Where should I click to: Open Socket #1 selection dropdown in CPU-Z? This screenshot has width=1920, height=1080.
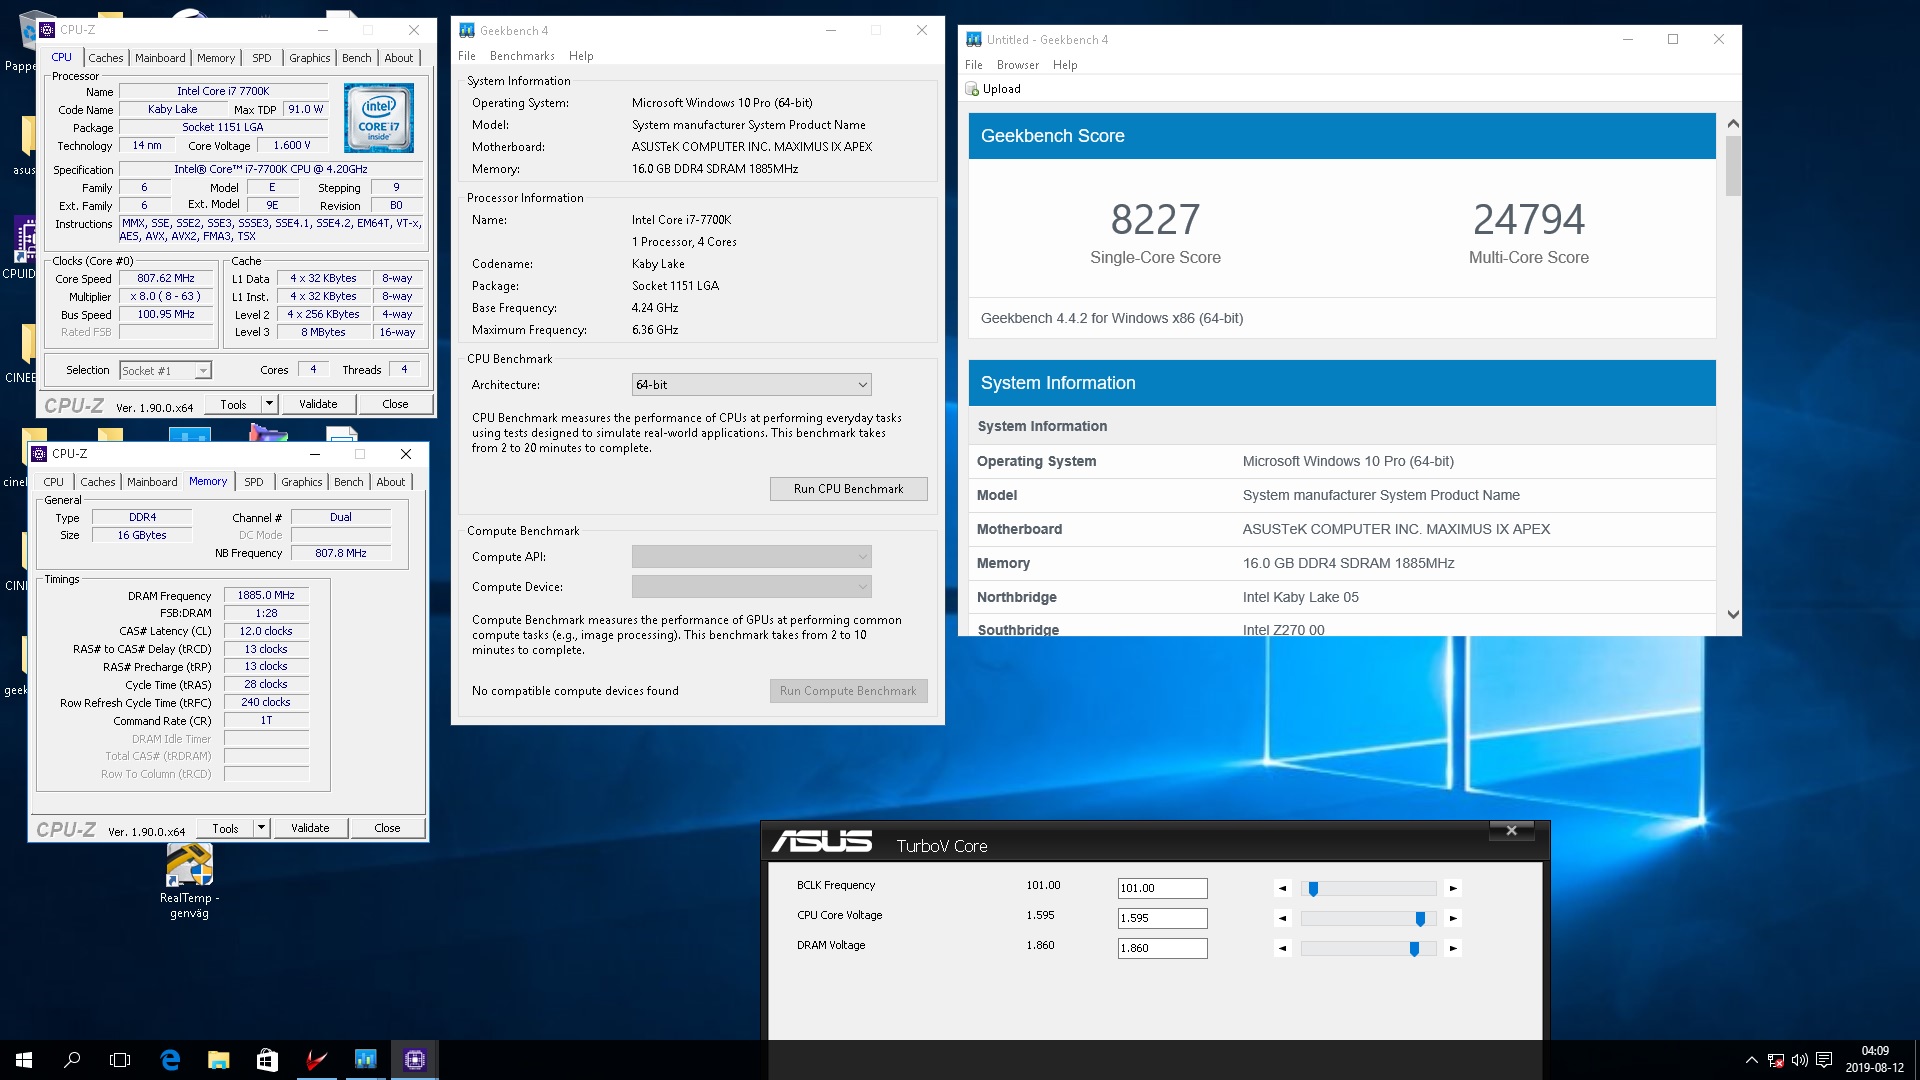tap(165, 370)
